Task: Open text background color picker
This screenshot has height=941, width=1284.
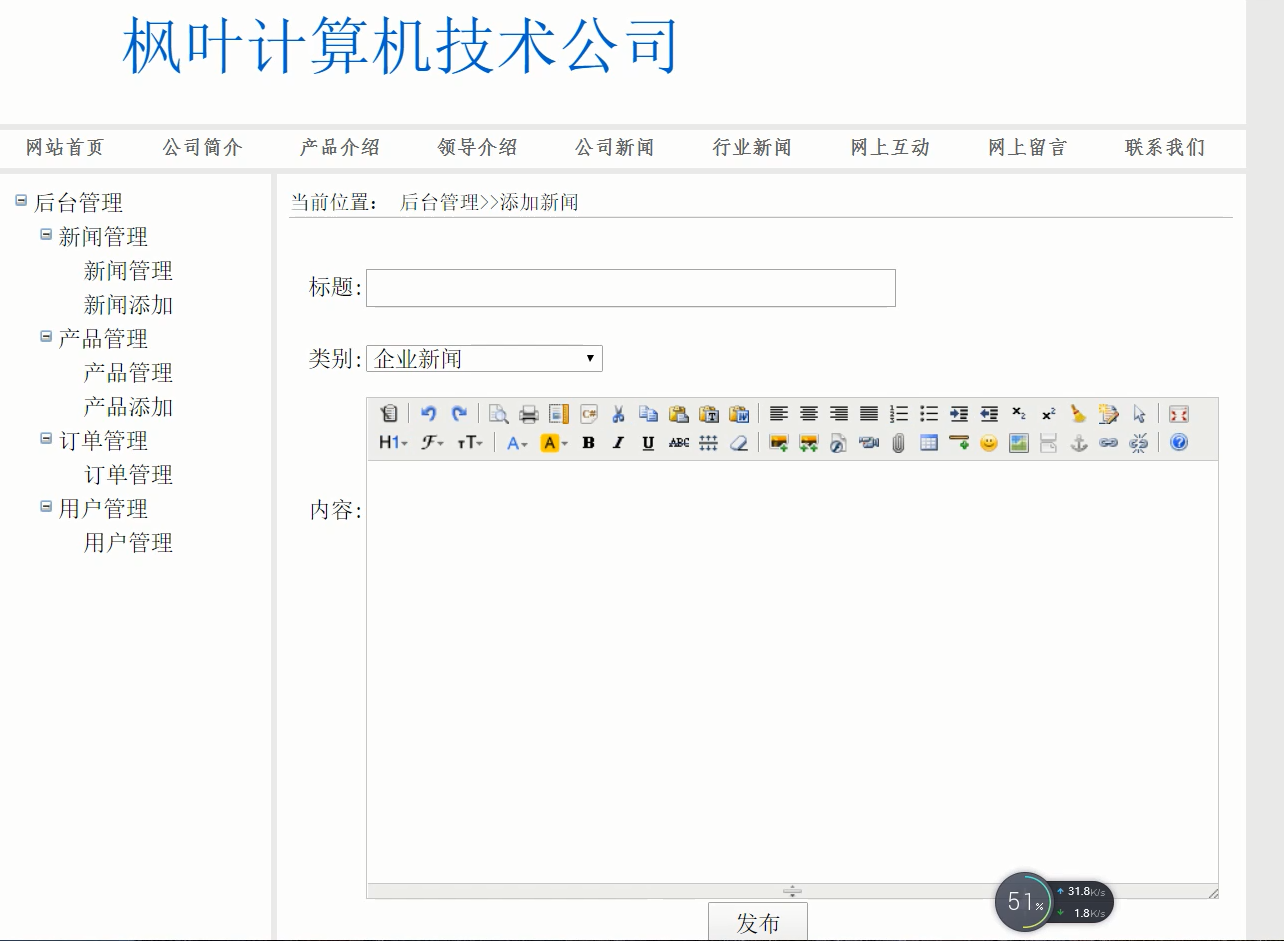Action: (x=553, y=443)
